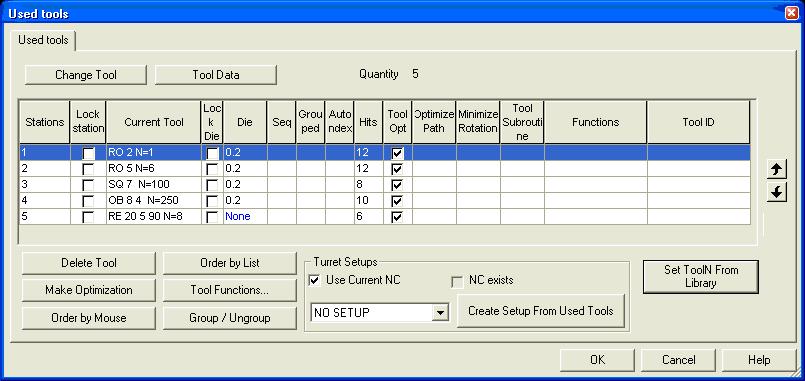Click the Change Tool button

86,75
